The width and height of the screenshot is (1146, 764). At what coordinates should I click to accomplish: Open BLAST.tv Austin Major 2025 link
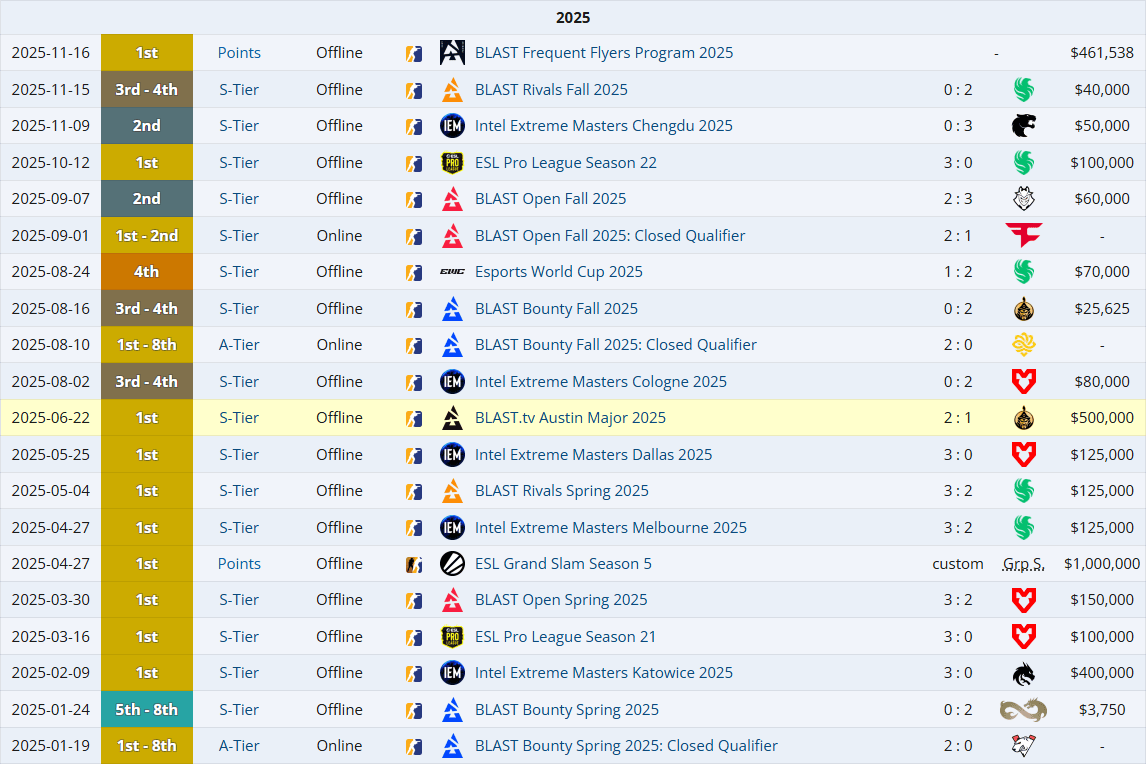click(570, 417)
